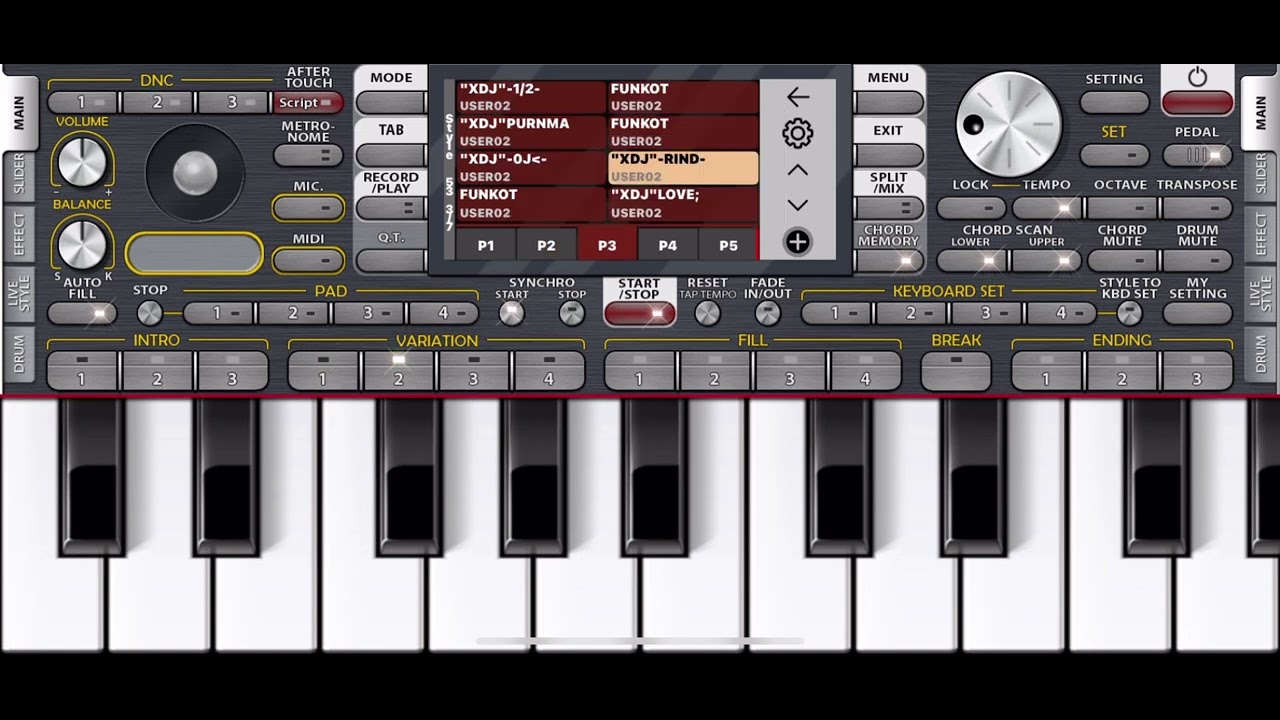Toggle Chord Memory button
The height and width of the screenshot is (720, 1280).
[x=888, y=261]
